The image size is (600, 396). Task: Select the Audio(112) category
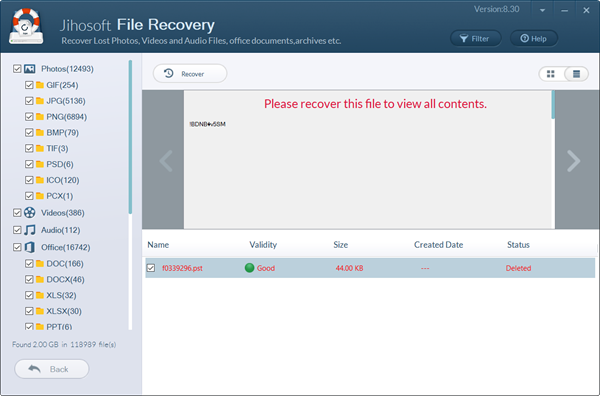pos(61,230)
